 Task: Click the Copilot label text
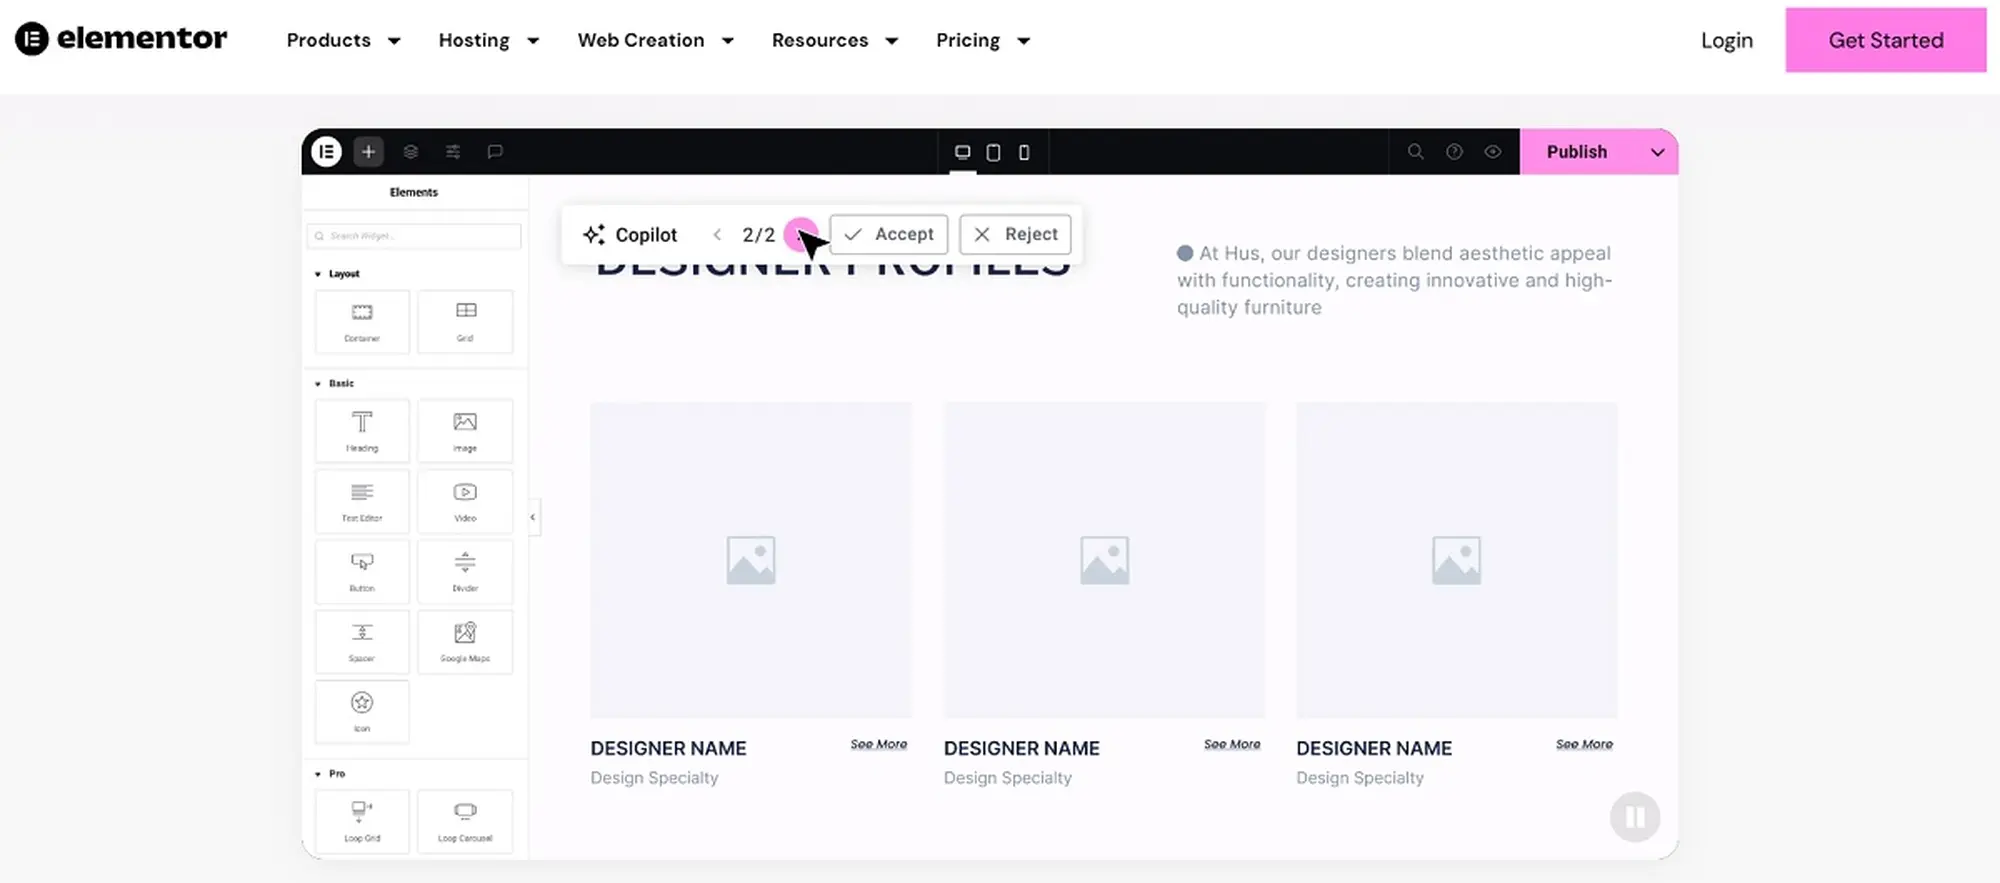pos(646,234)
